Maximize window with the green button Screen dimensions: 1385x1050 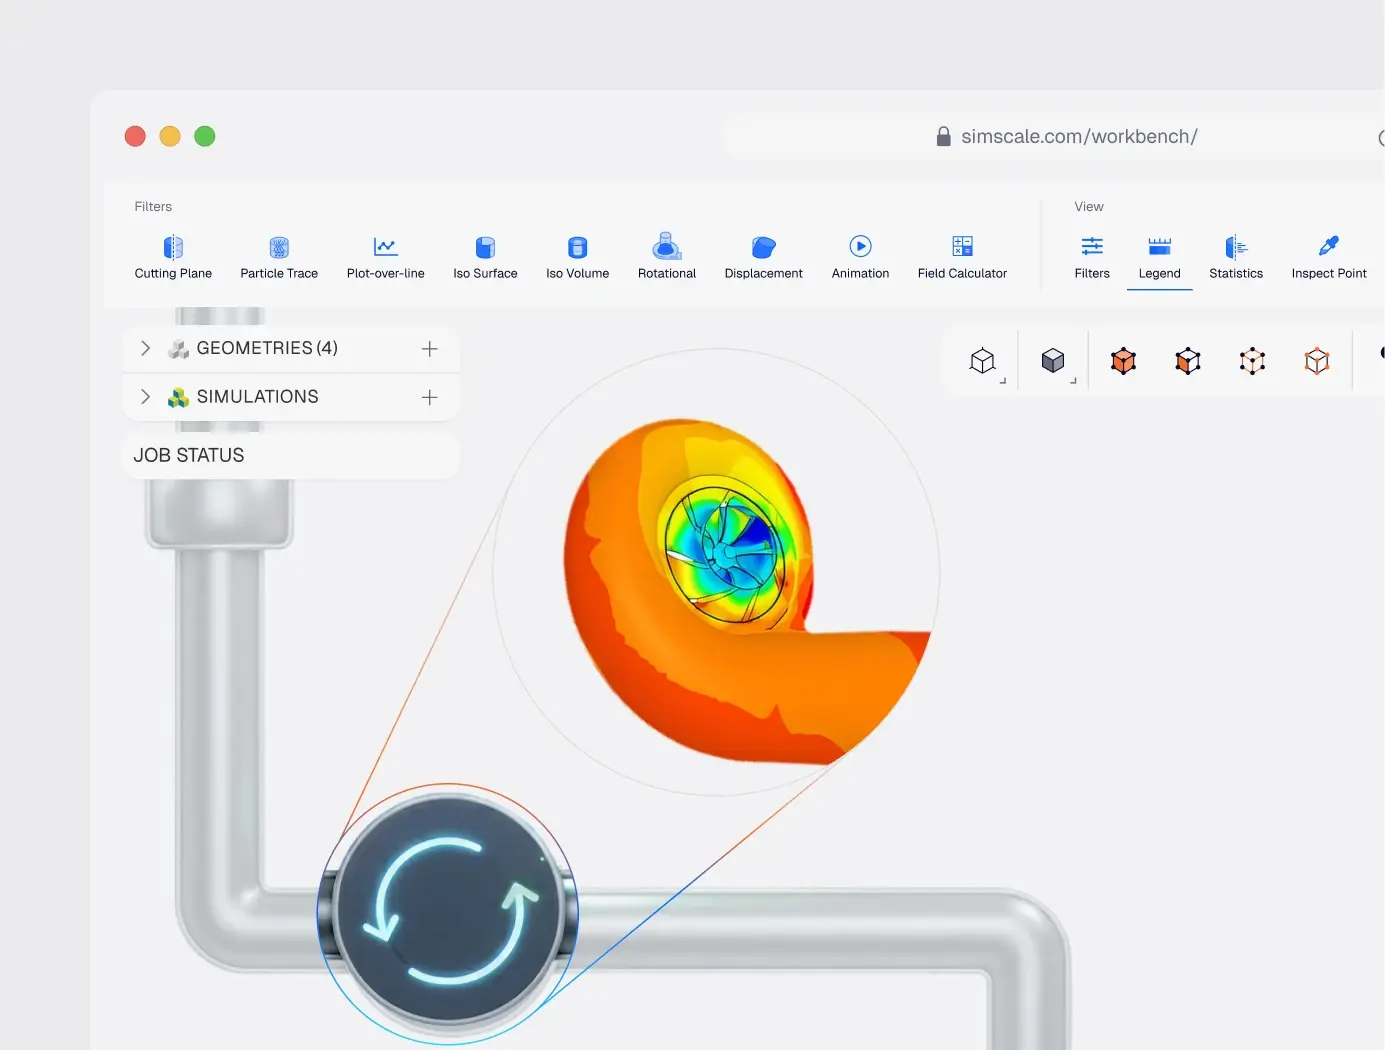[205, 137]
